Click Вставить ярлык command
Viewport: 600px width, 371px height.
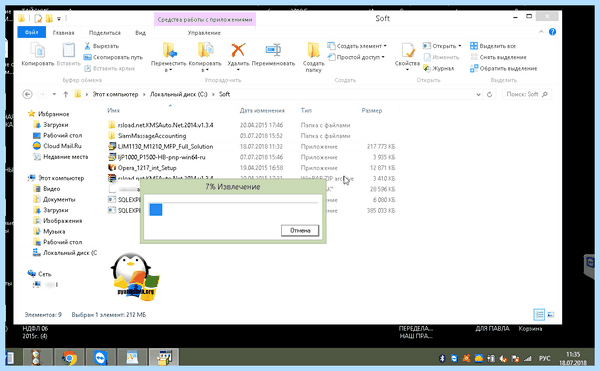[x=109, y=68]
